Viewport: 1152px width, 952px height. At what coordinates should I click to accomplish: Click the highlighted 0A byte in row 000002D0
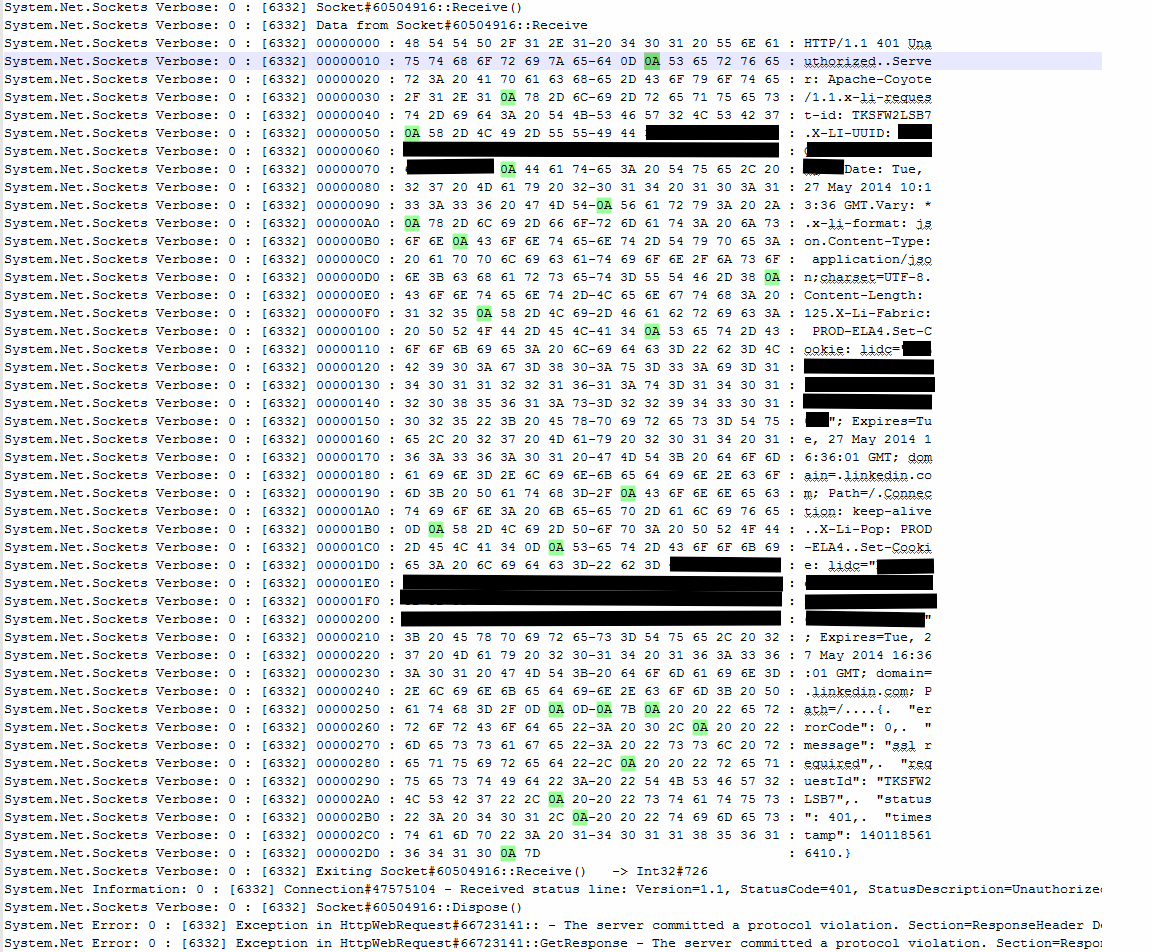click(x=508, y=853)
